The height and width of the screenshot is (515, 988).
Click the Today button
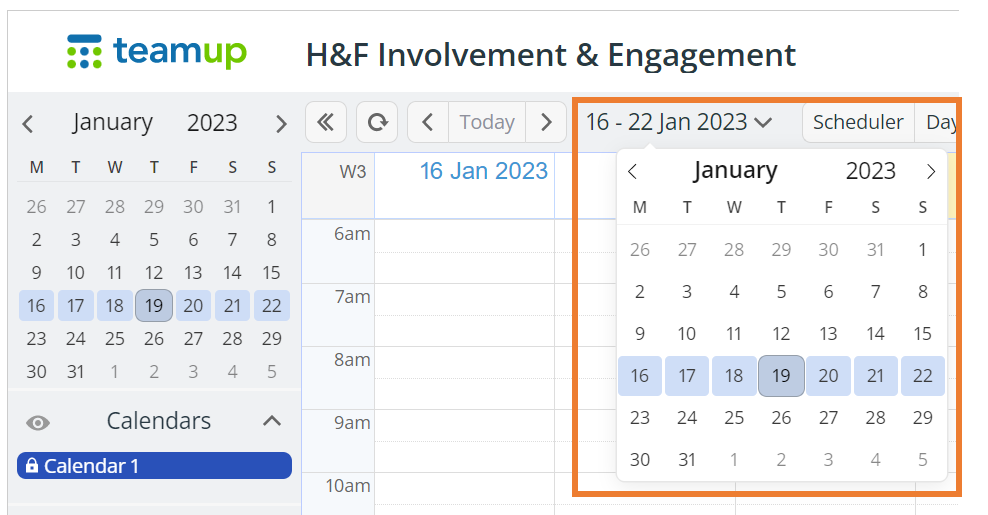coord(487,122)
